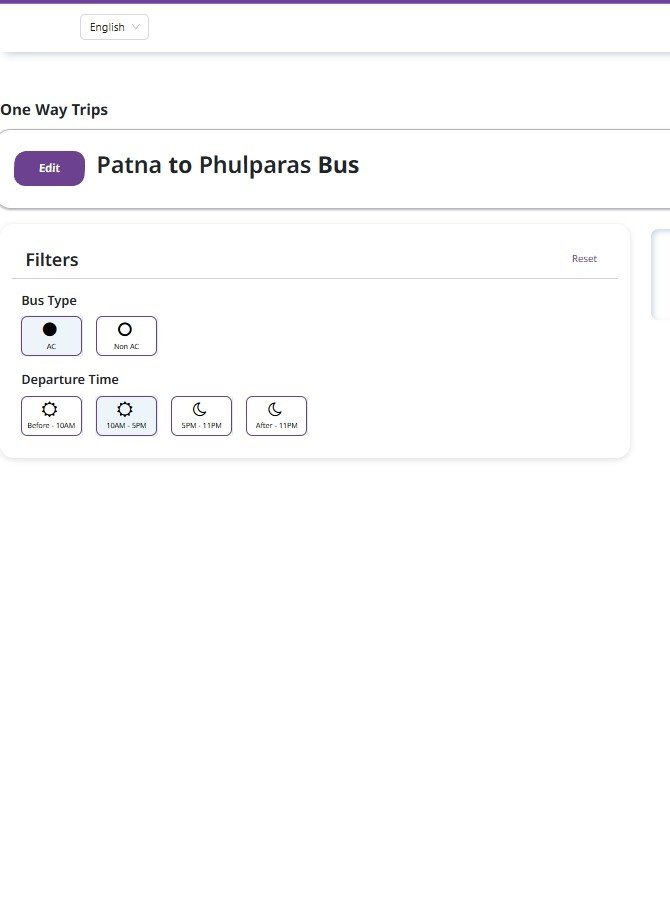Reset all filters via Reset link

pos(584,259)
